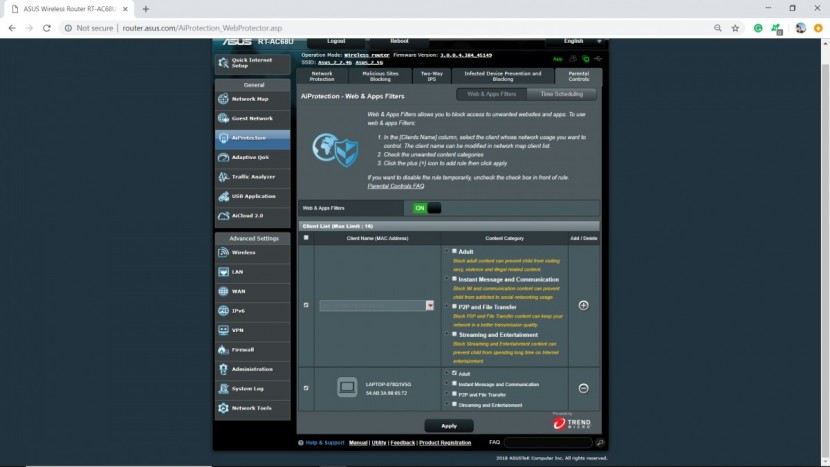The image size is (830, 467).
Task: Open the browser zoom magnifier icon
Action: (718, 28)
